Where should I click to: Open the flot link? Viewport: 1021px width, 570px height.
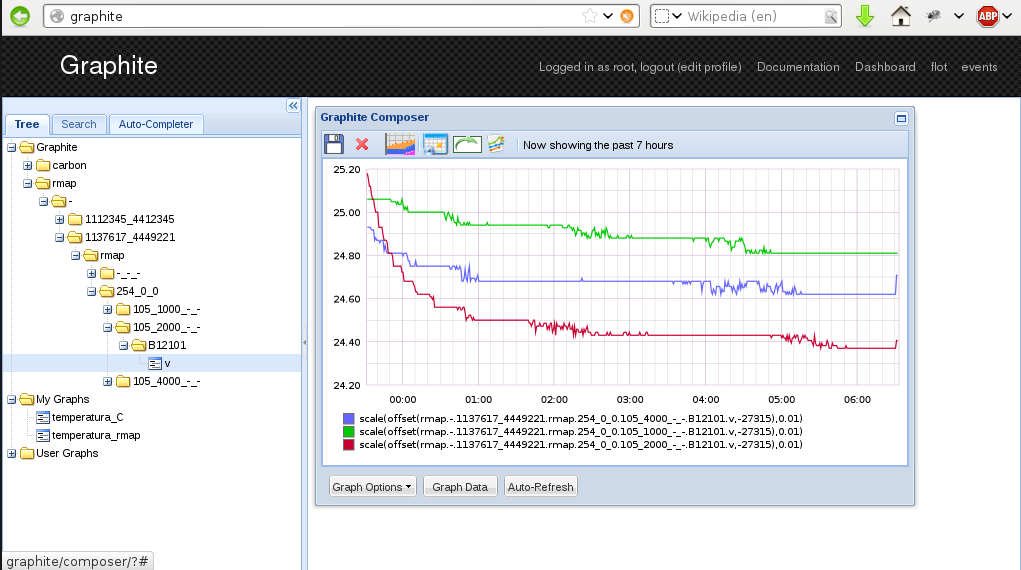[938, 67]
